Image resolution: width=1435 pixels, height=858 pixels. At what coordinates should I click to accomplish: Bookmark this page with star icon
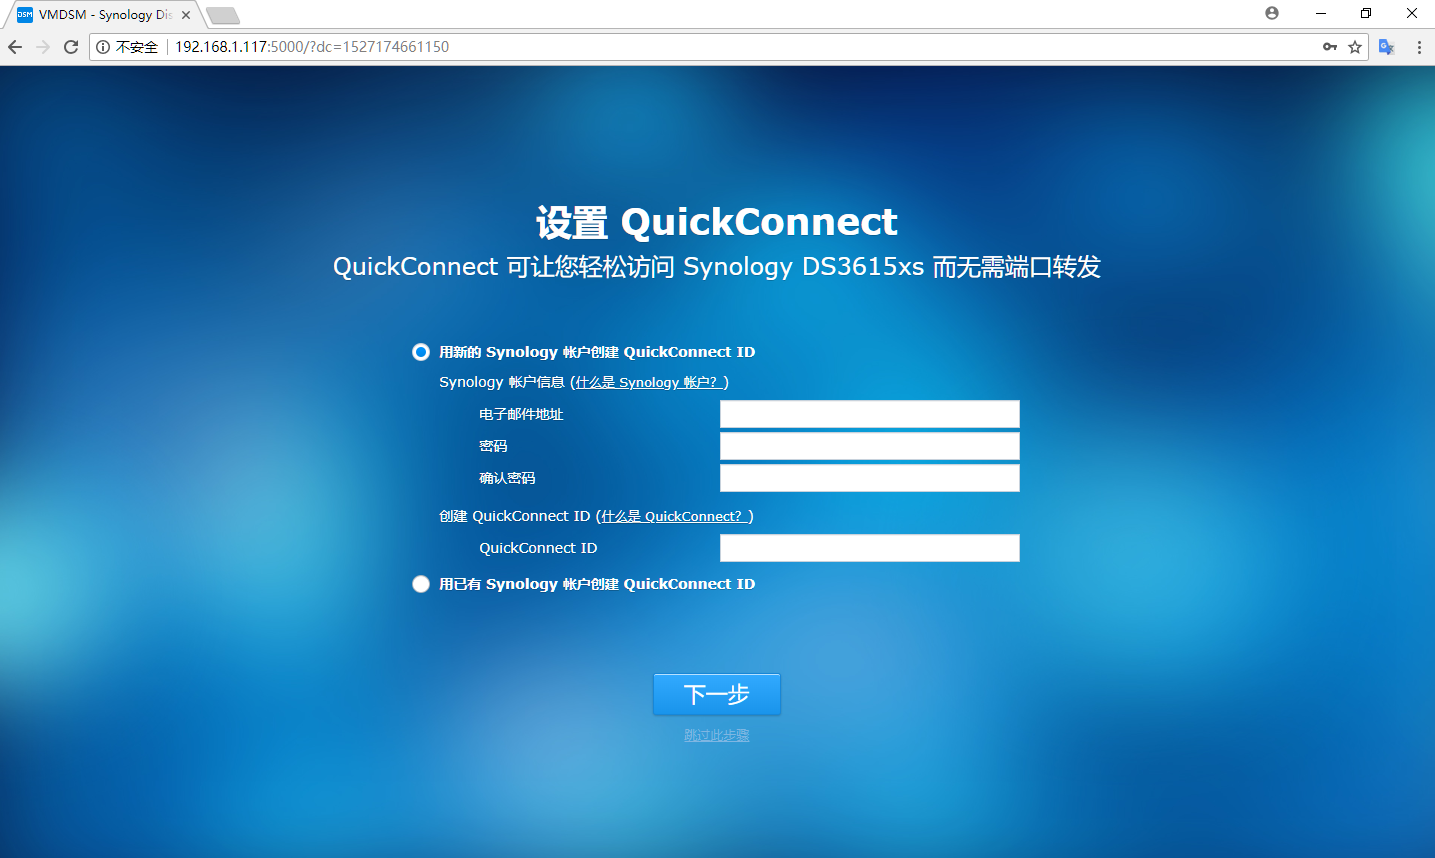[x=1355, y=47]
